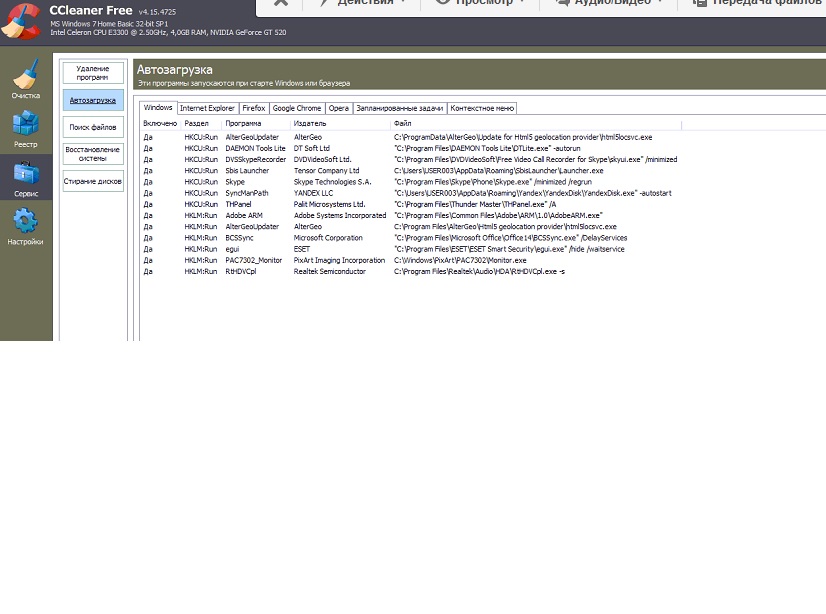826x614 pixels.
Task: Click the YandexDisk.exe -autostart file path
Action: coord(533,193)
